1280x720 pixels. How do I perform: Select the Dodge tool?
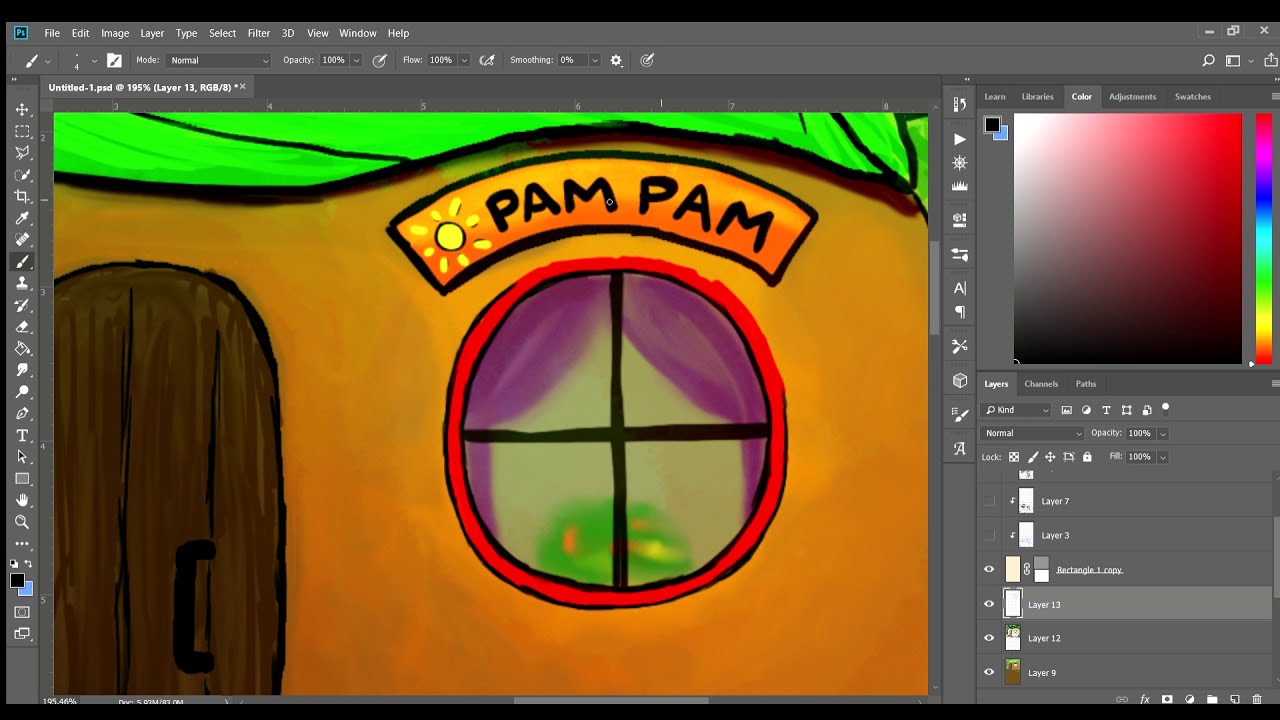coord(22,392)
